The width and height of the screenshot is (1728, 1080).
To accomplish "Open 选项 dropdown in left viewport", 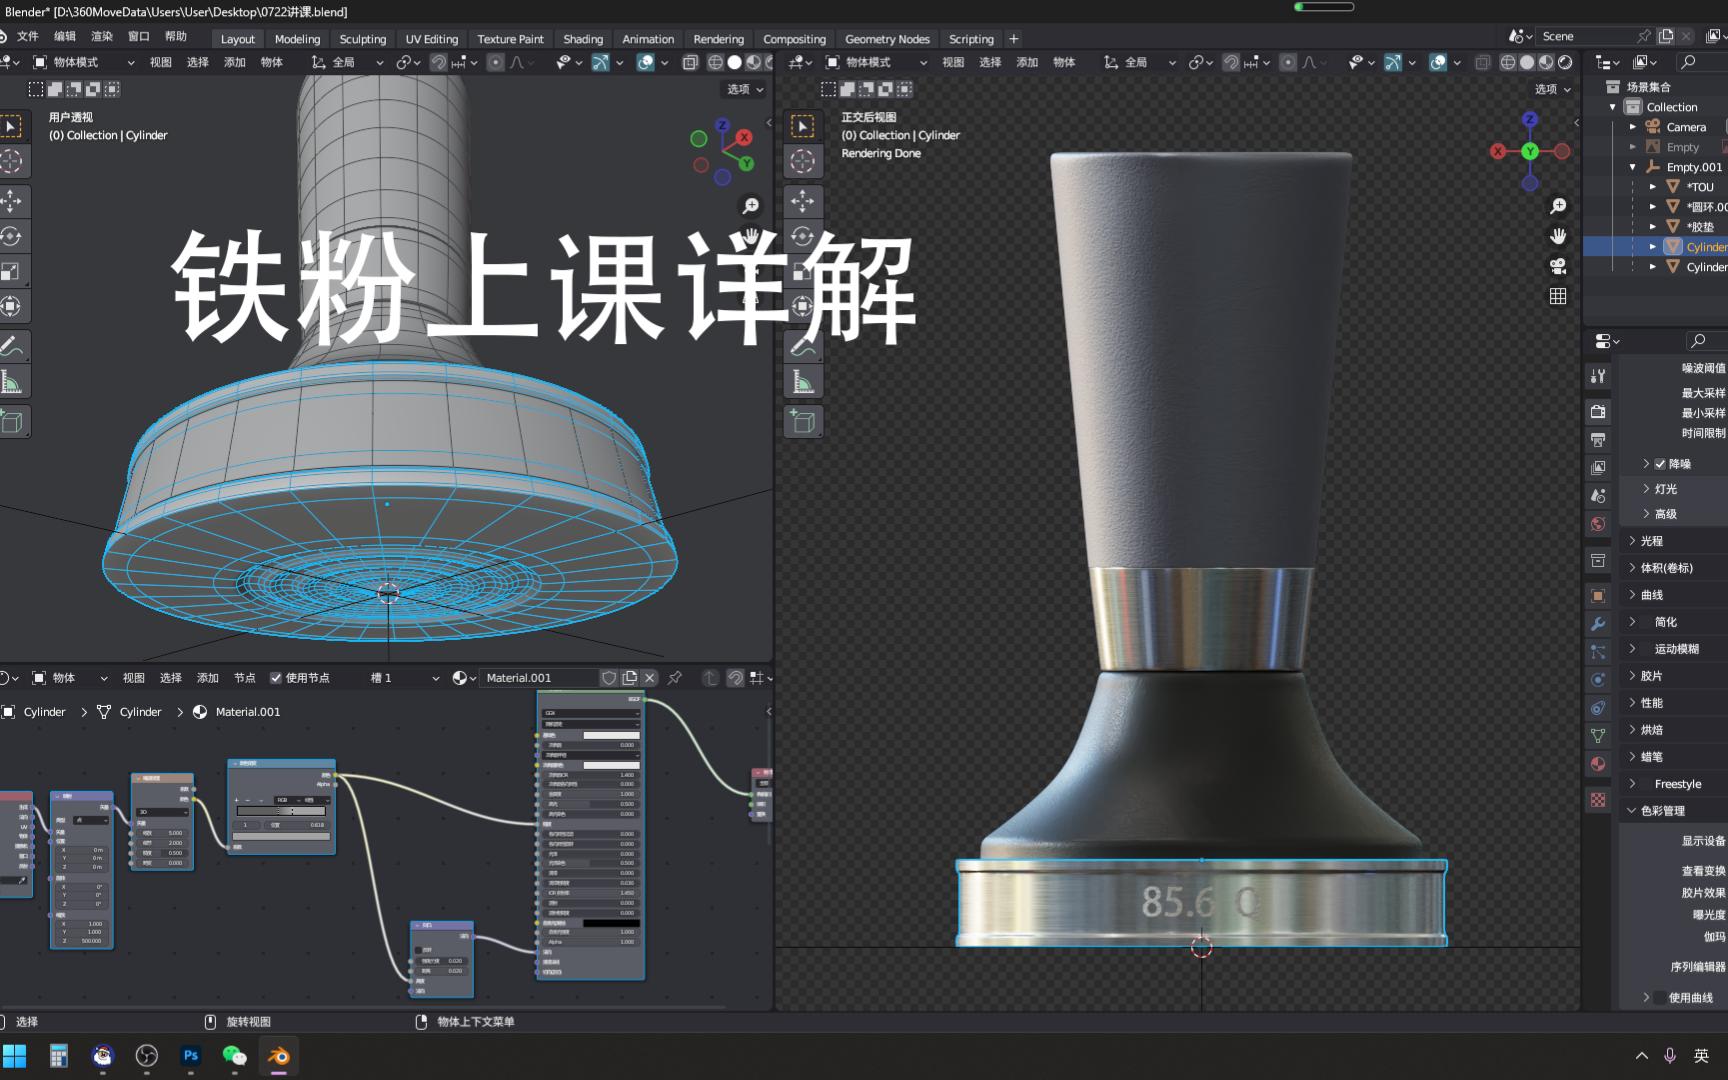I will click(x=745, y=89).
